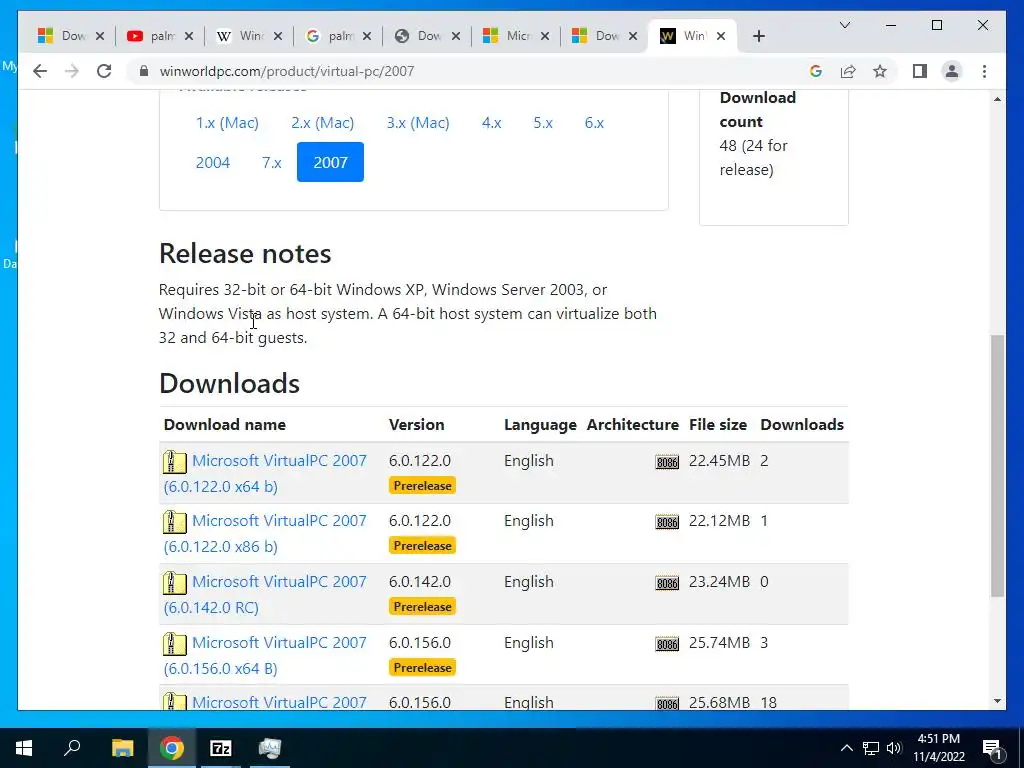Close the YouTube palm tab

pos(189,36)
